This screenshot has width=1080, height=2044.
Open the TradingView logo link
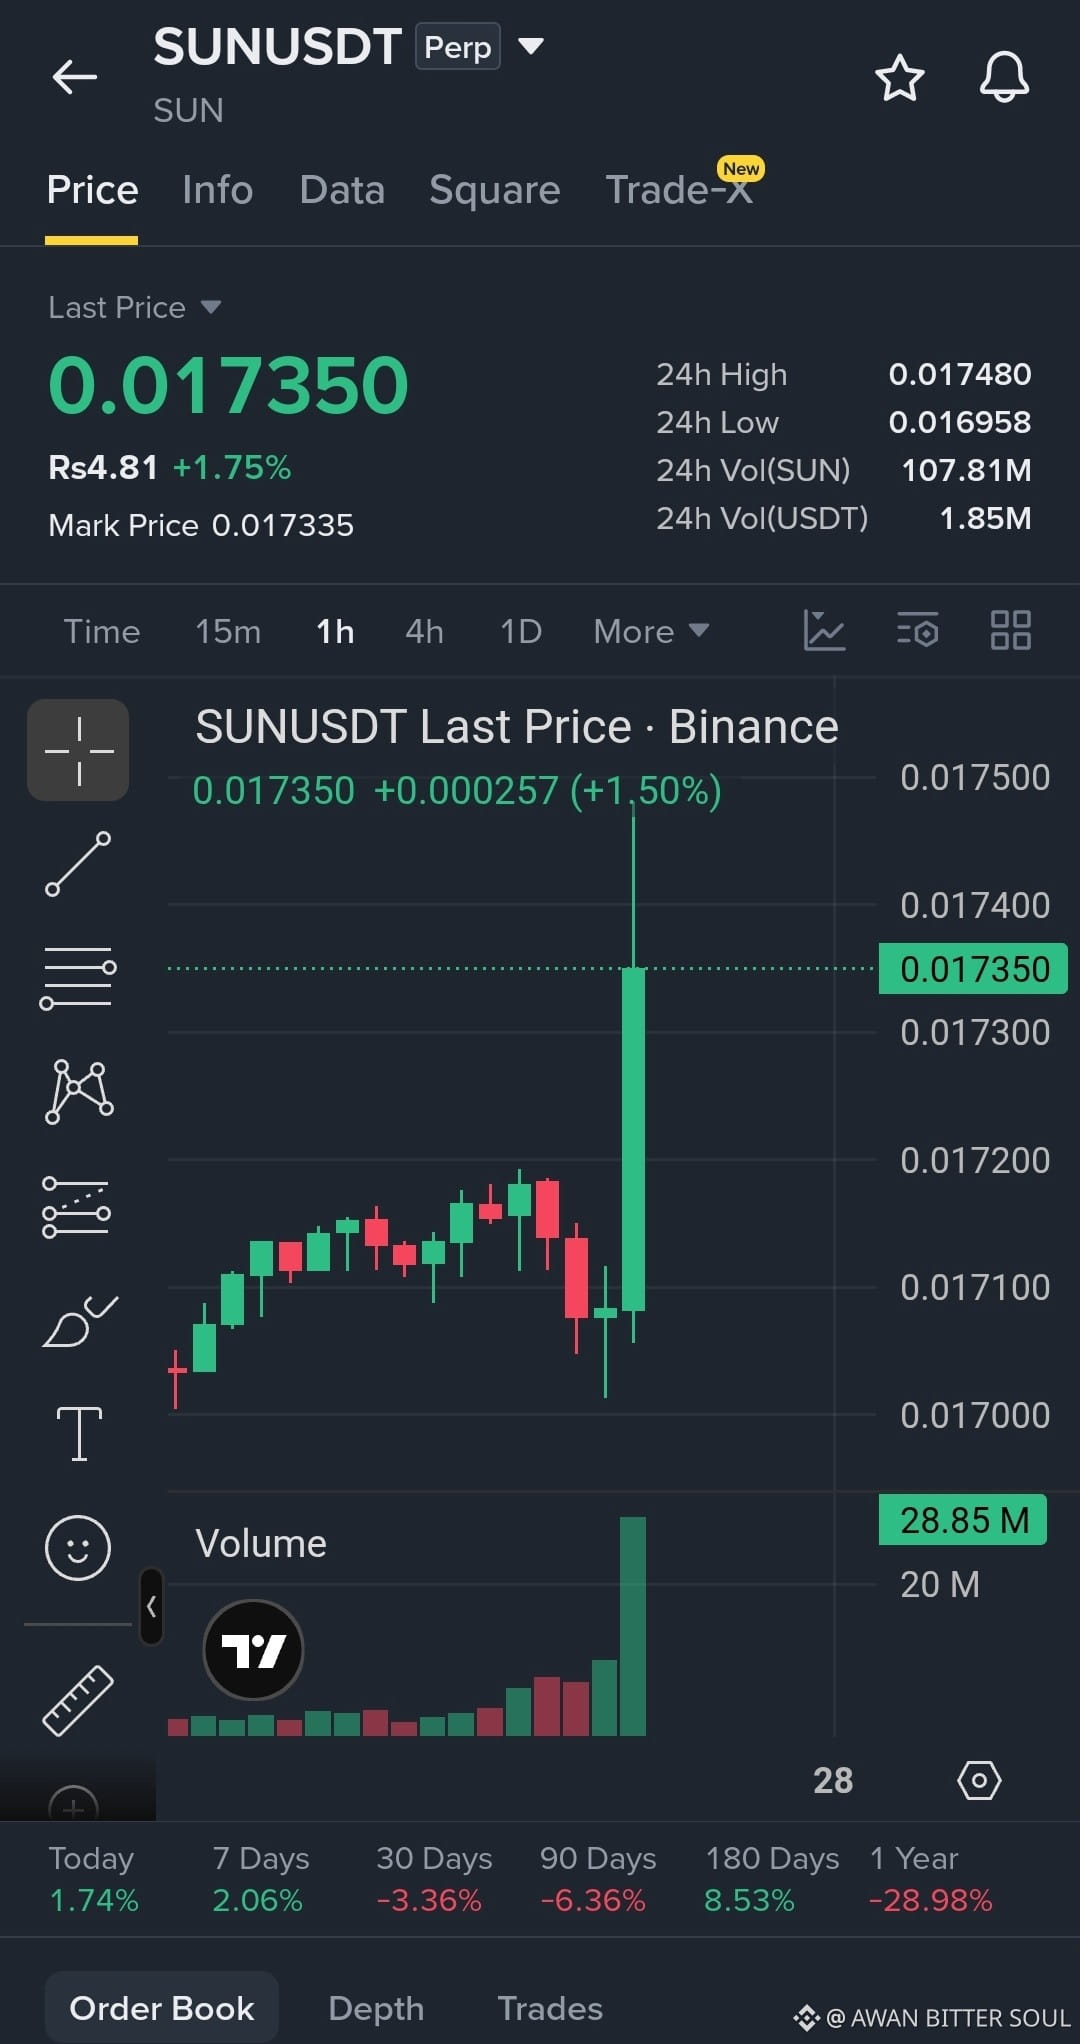point(253,1650)
